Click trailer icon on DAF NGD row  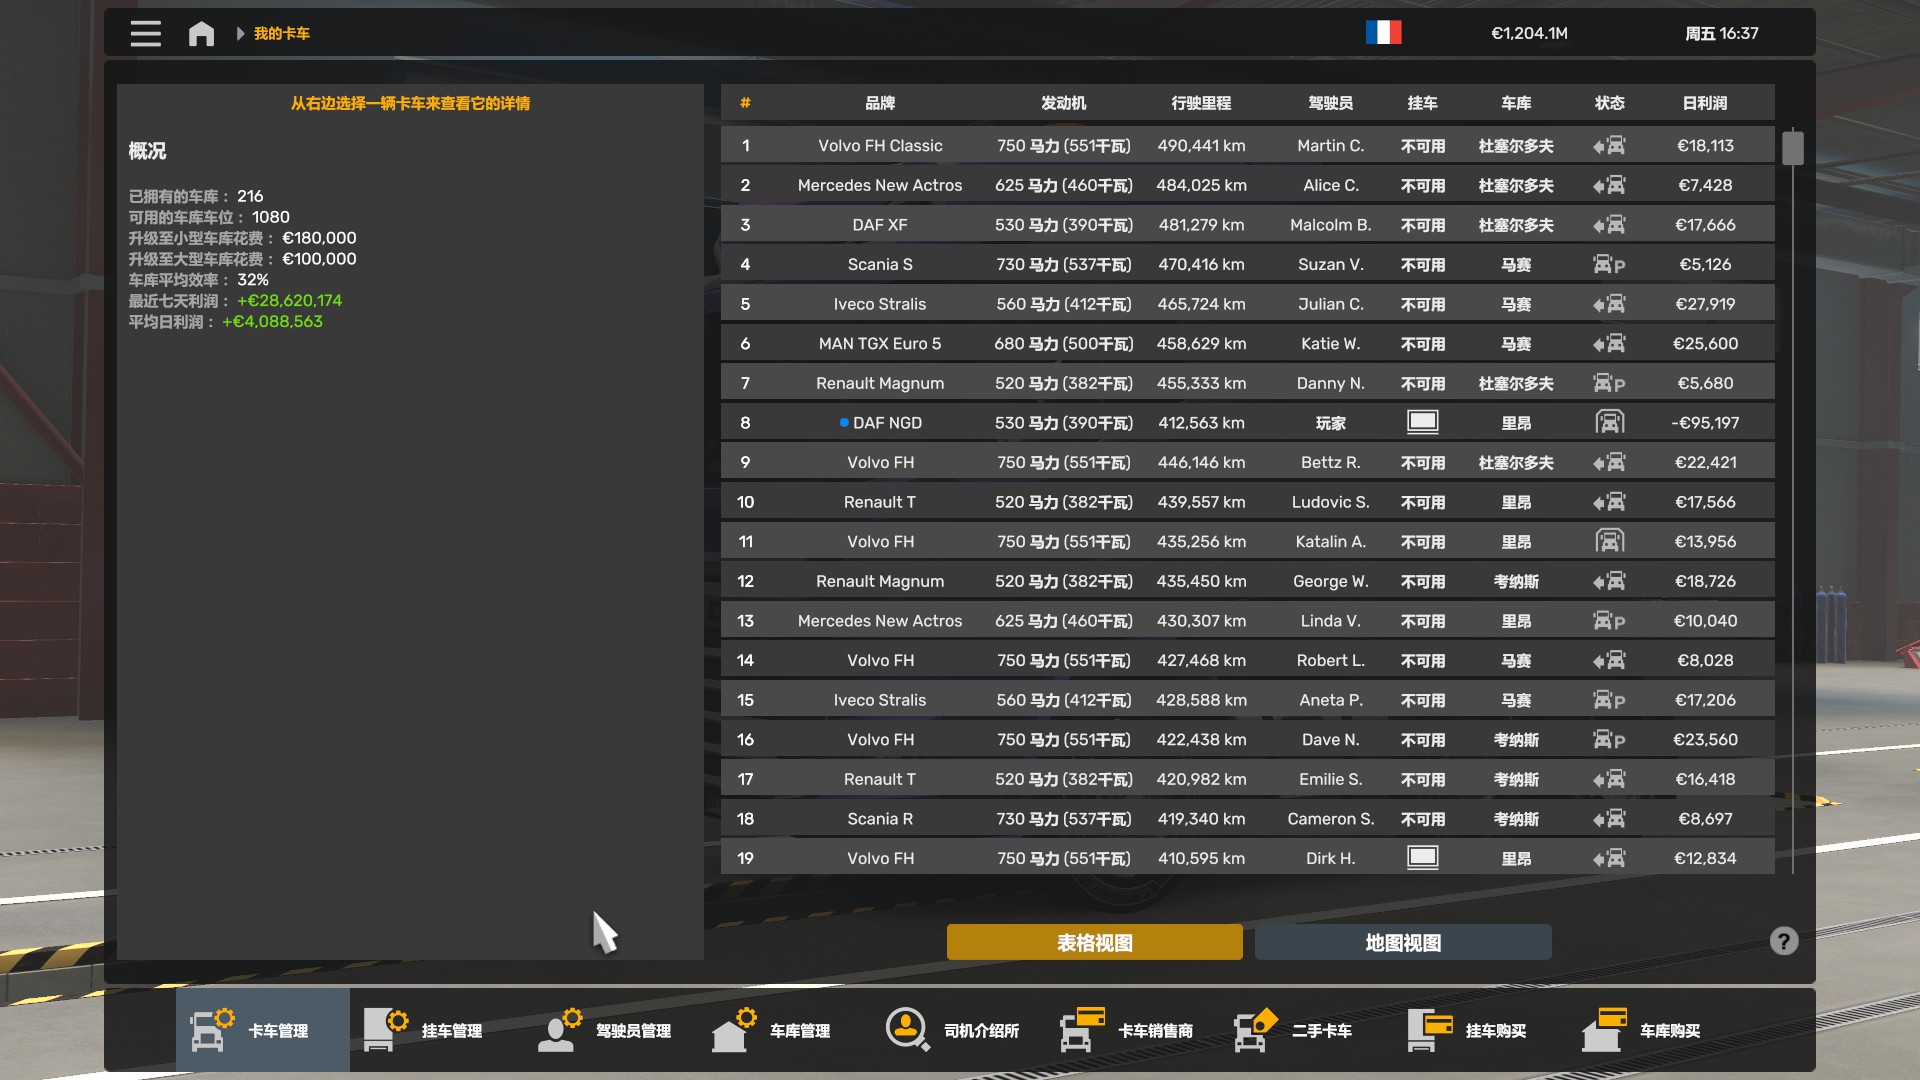pyautogui.click(x=1422, y=422)
